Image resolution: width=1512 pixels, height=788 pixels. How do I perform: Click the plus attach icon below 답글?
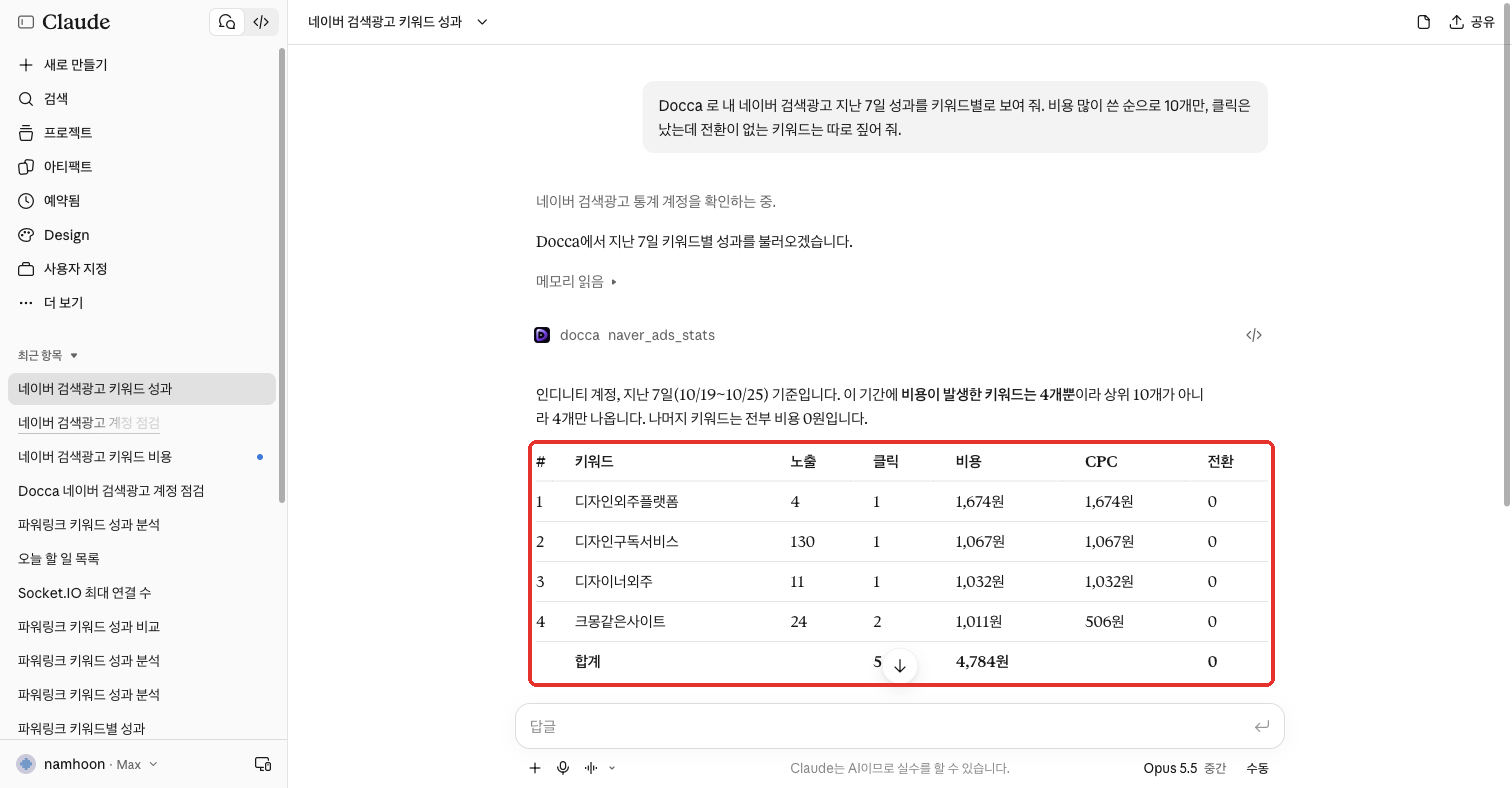pos(535,768)
